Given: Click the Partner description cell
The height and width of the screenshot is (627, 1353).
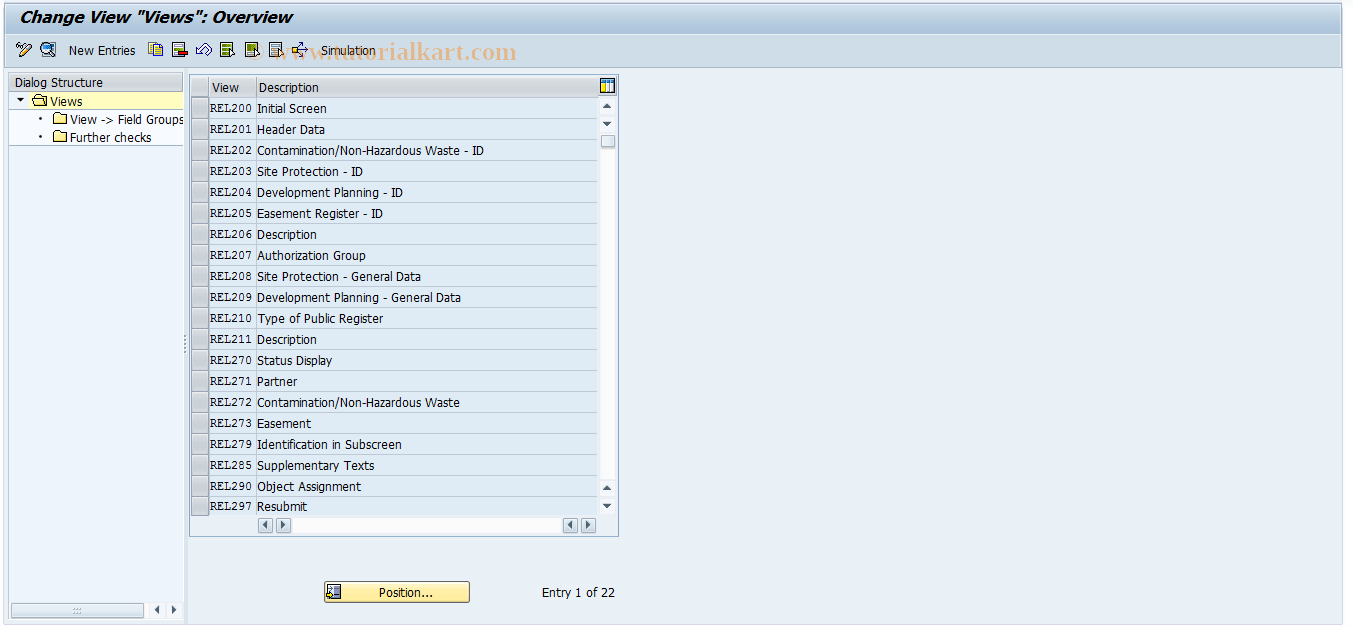Looking at the screenshot, I should [427, 381].
